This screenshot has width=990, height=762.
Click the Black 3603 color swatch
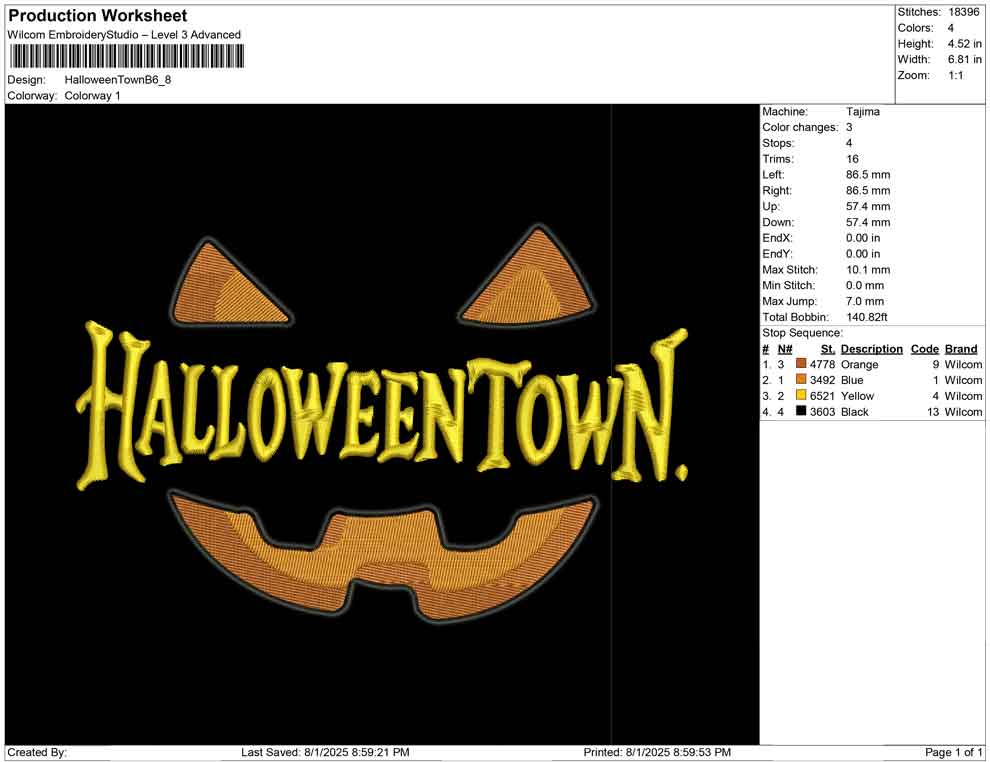801,411
